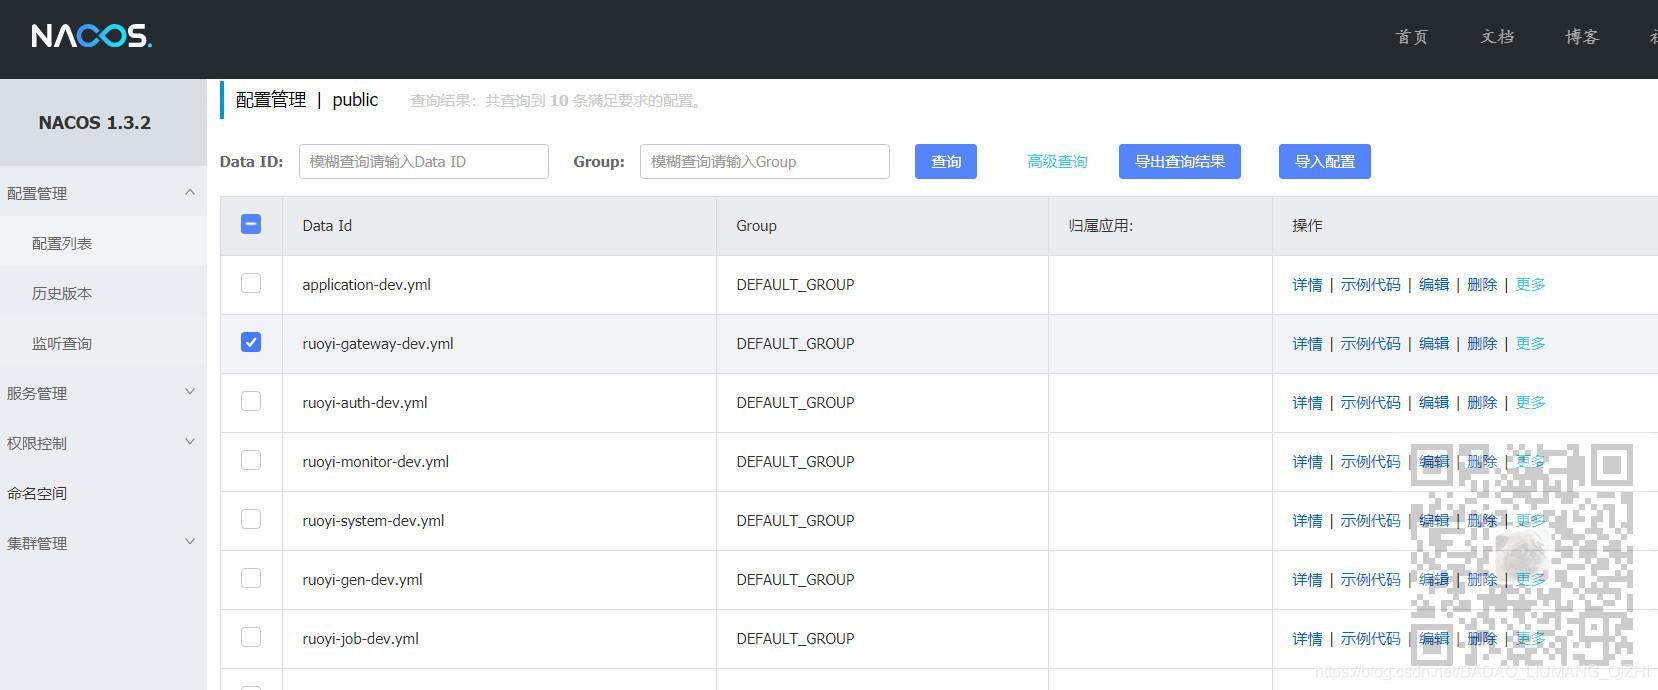The image size is (1658, 690).
Task: Expand the 服务管理 sidebar section
Action: (103, 393)
